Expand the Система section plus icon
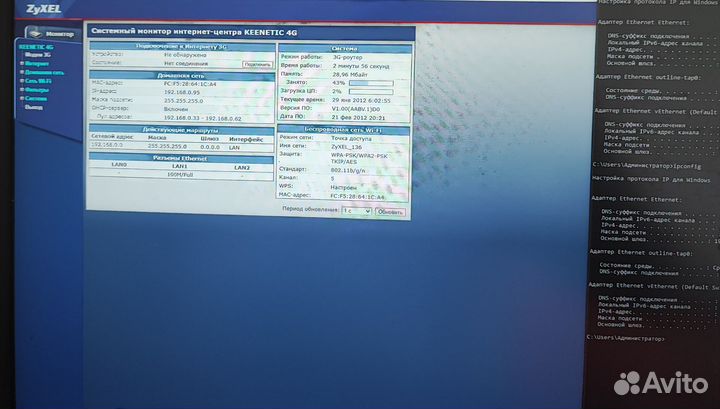The height and width of the screenshot is (409, 720). pos(22,99)
